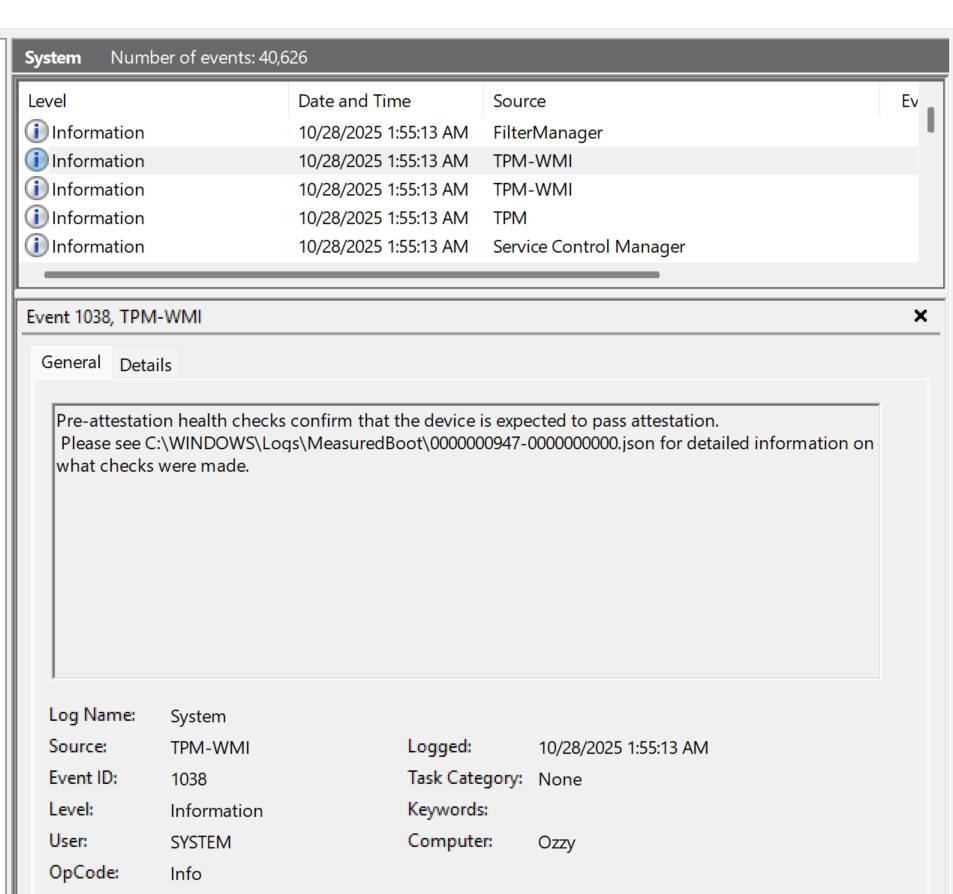Click the Source column header
The height and width of the screenshot is (894, 953).
point(519,101)
